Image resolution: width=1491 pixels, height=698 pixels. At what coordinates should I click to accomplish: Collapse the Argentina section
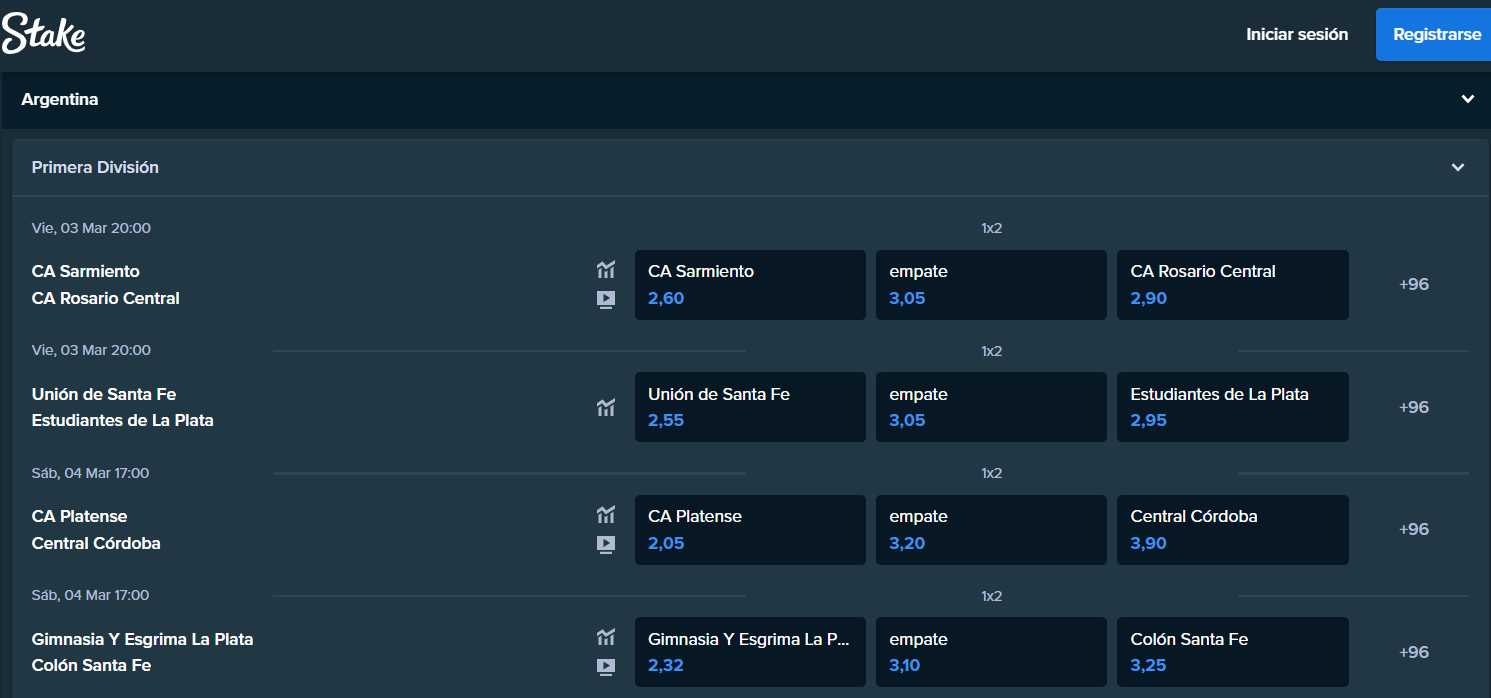pos(1467,99)
